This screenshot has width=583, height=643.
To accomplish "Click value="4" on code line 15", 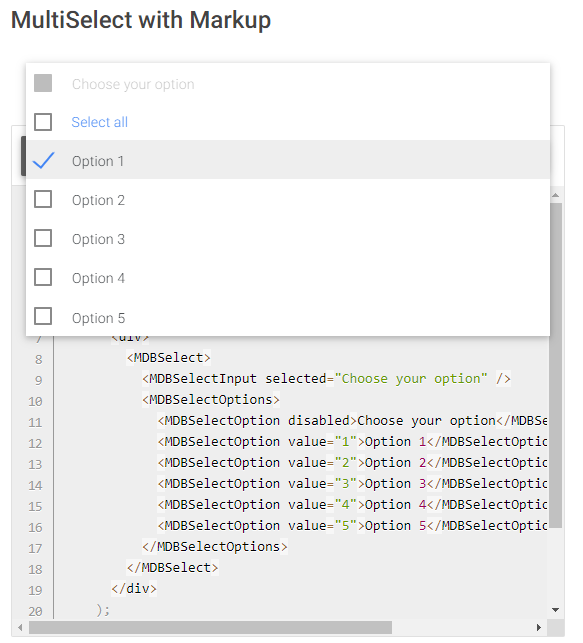I will 323,504.
